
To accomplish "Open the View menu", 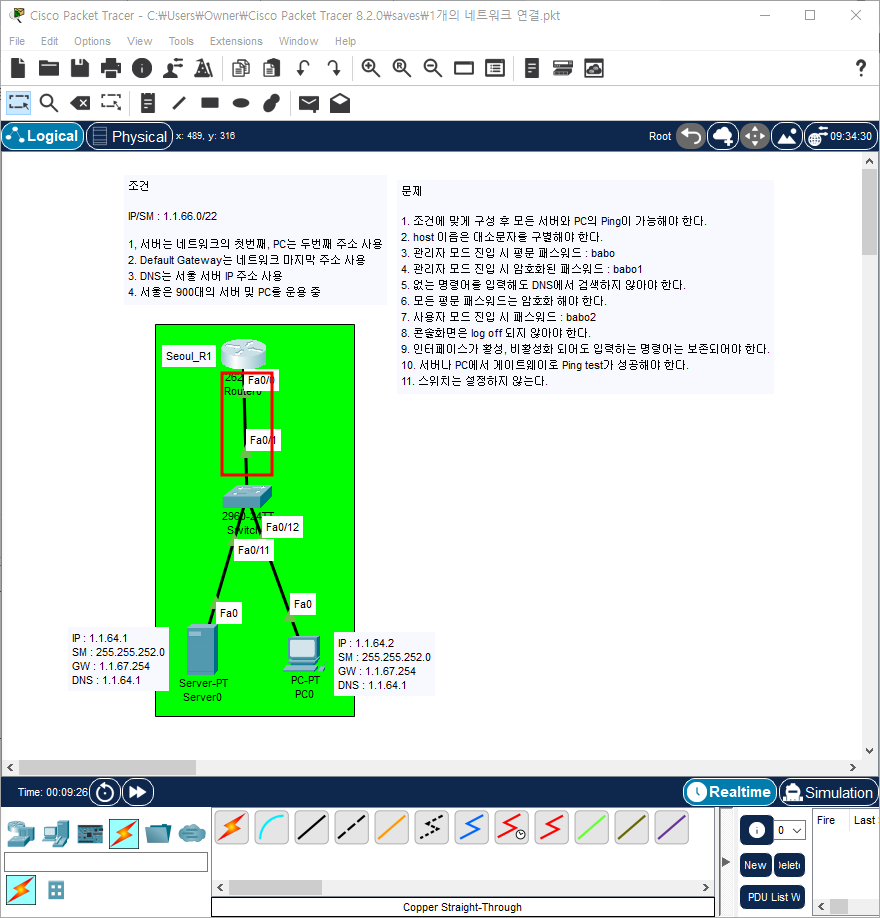I will coord(139,41).
